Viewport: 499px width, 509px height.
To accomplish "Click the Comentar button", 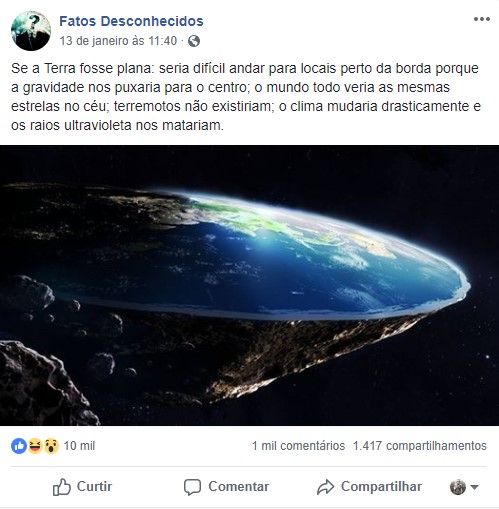I will click(226, 487).
